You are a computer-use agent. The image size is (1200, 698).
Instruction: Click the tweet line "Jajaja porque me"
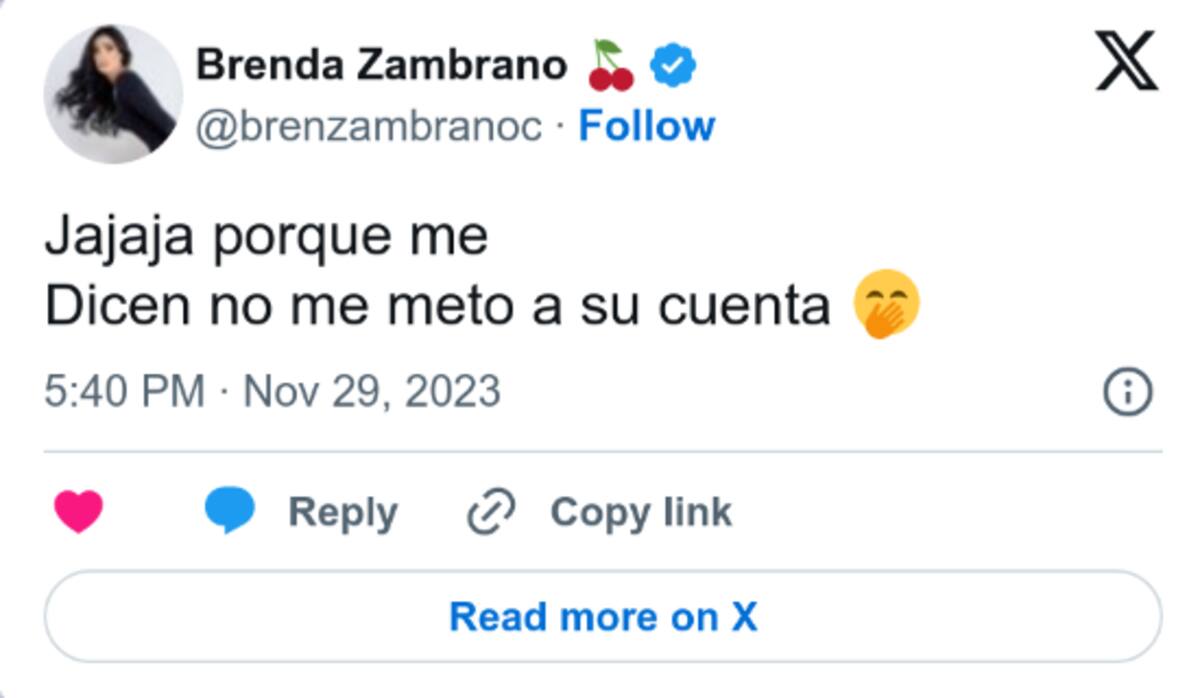click(266, 237)
